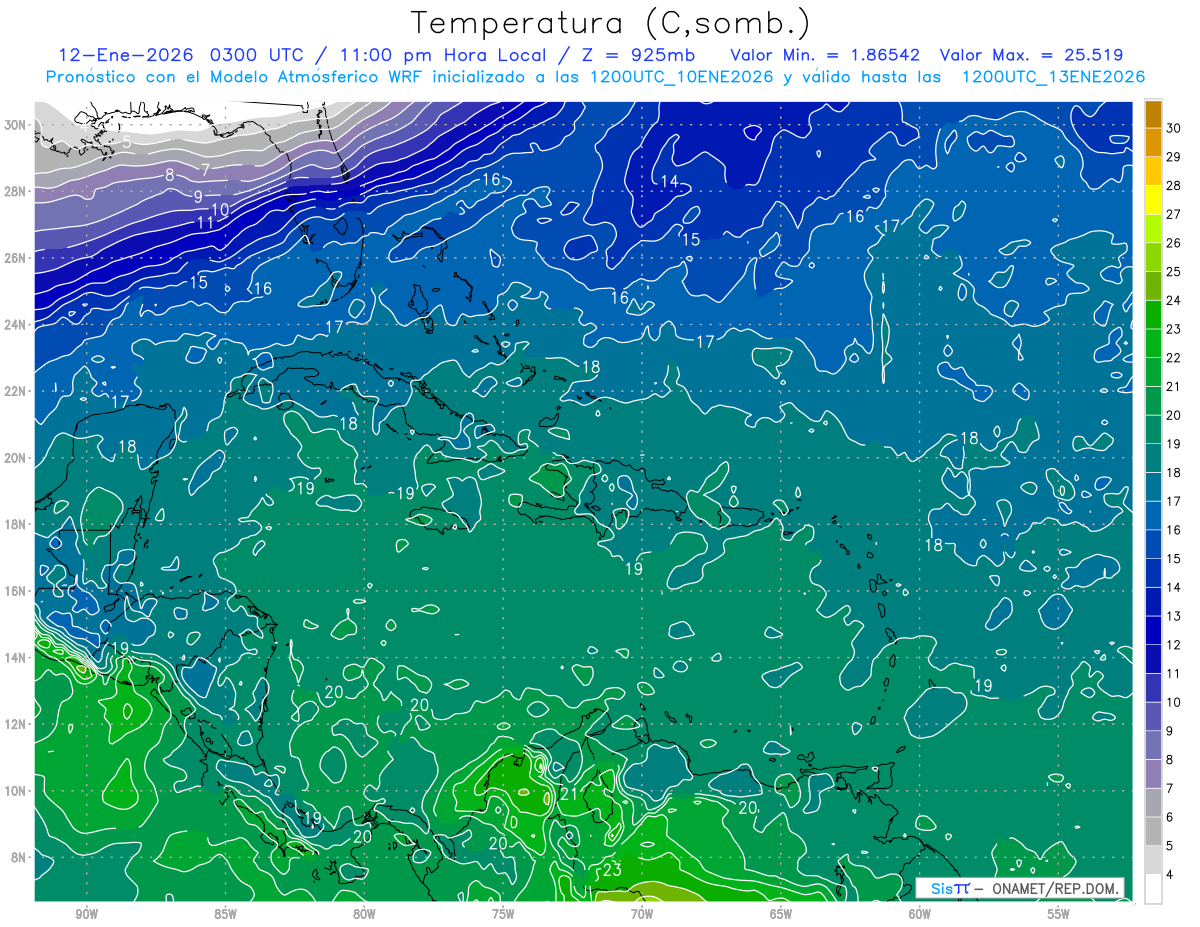Click the color bar label 30
Screen dimensions: 1200x927
[x=1175, y=128]
